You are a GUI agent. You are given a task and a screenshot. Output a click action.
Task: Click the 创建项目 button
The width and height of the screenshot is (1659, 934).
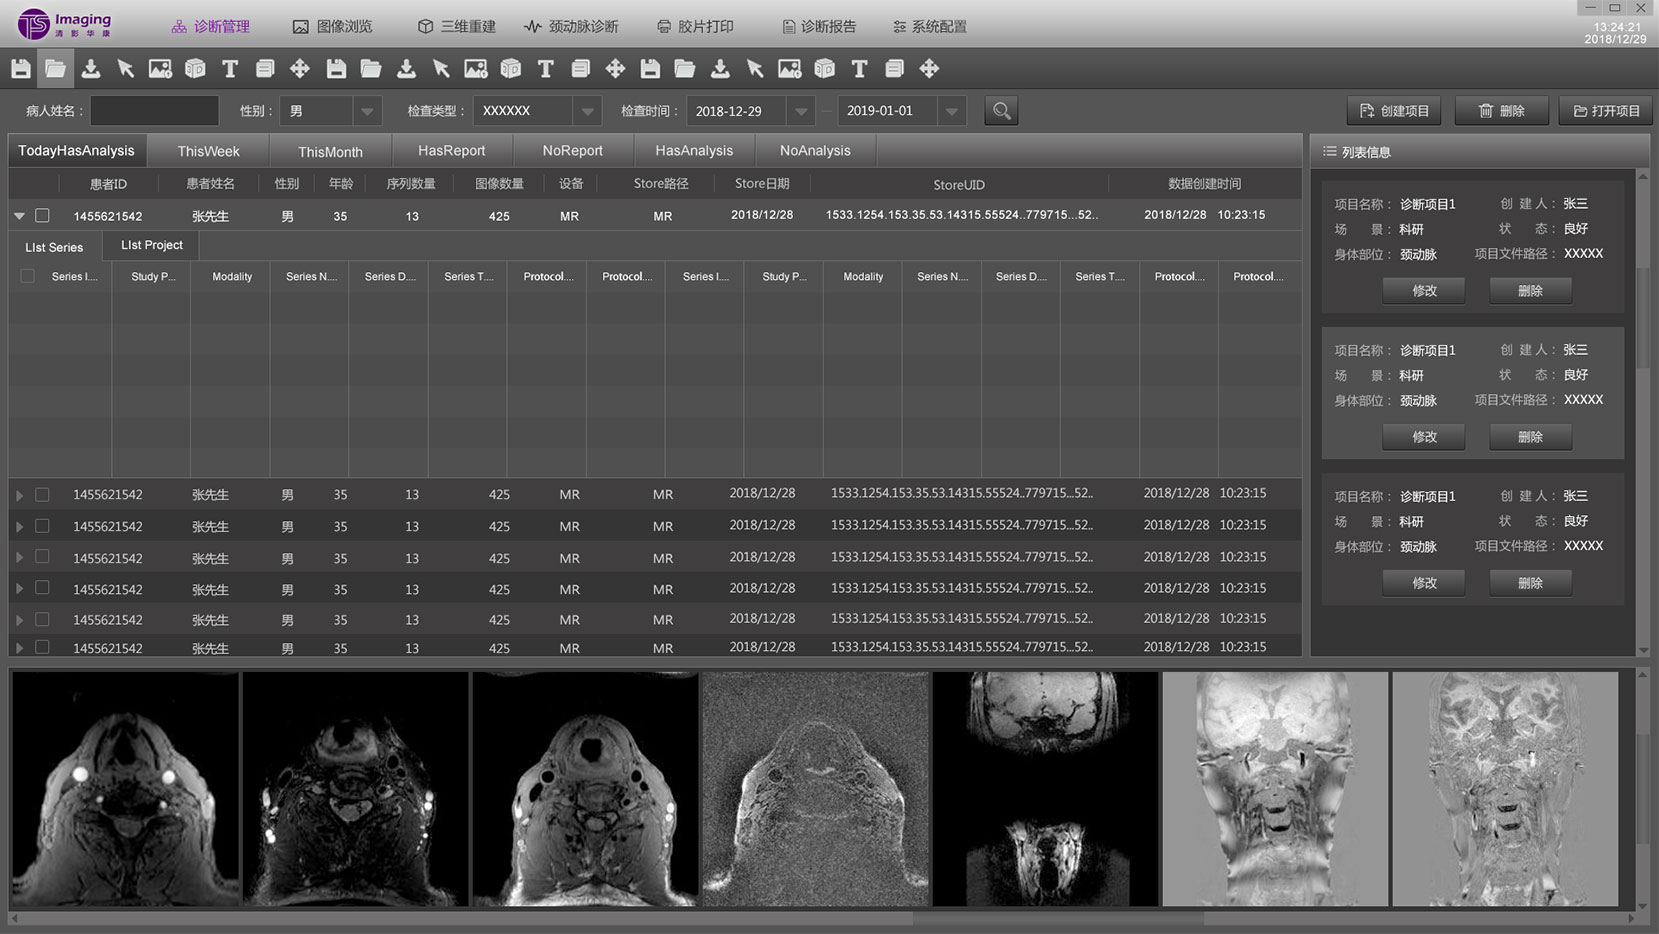pos(1394,111)
